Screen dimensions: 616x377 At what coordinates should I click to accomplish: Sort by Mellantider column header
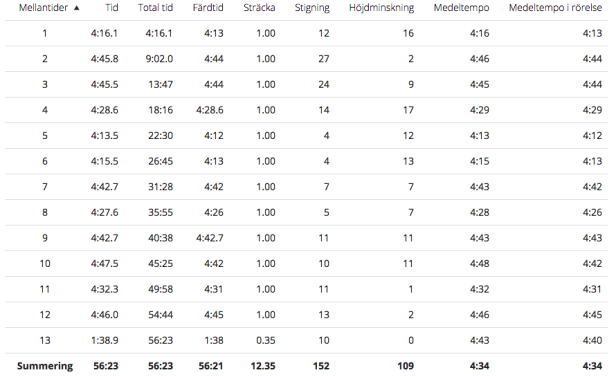[43, 7]
